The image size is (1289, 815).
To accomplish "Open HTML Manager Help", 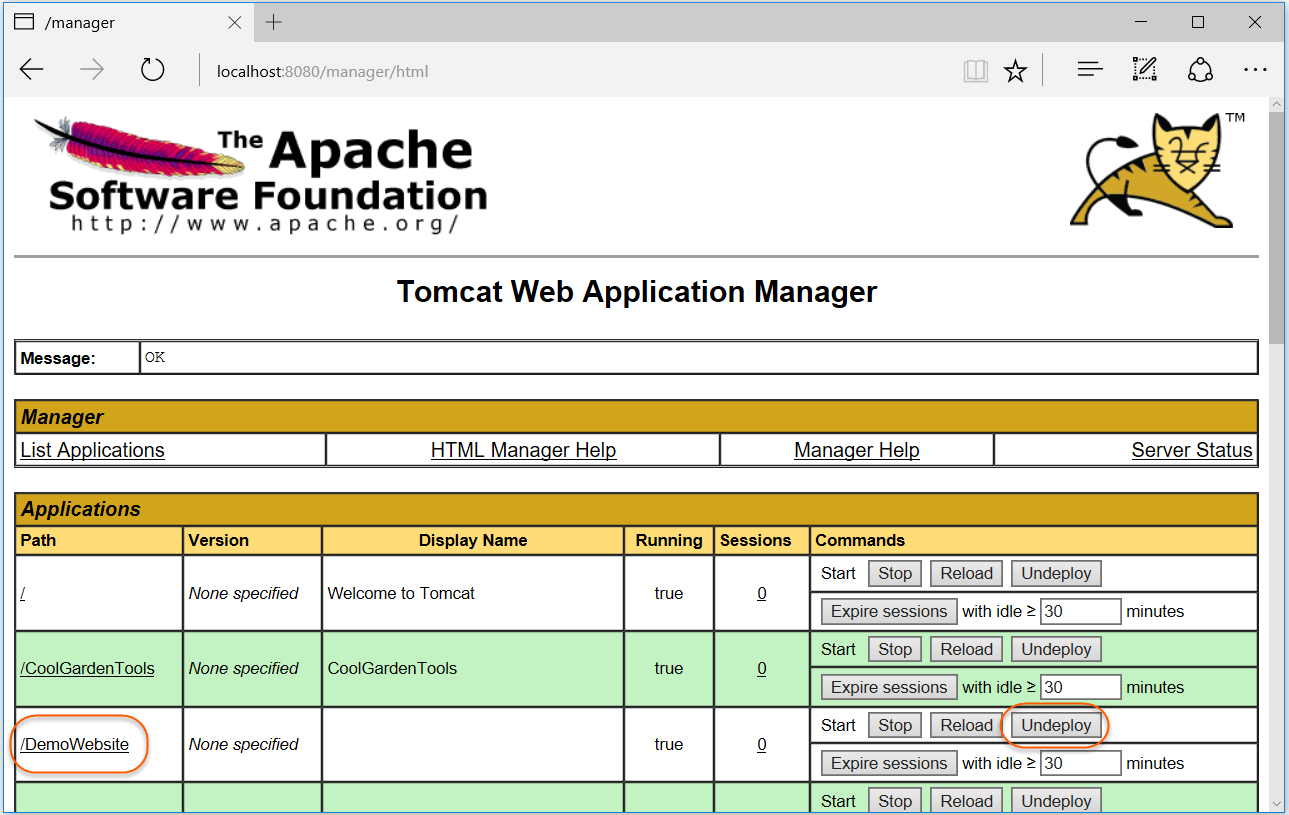I will 523,449.
